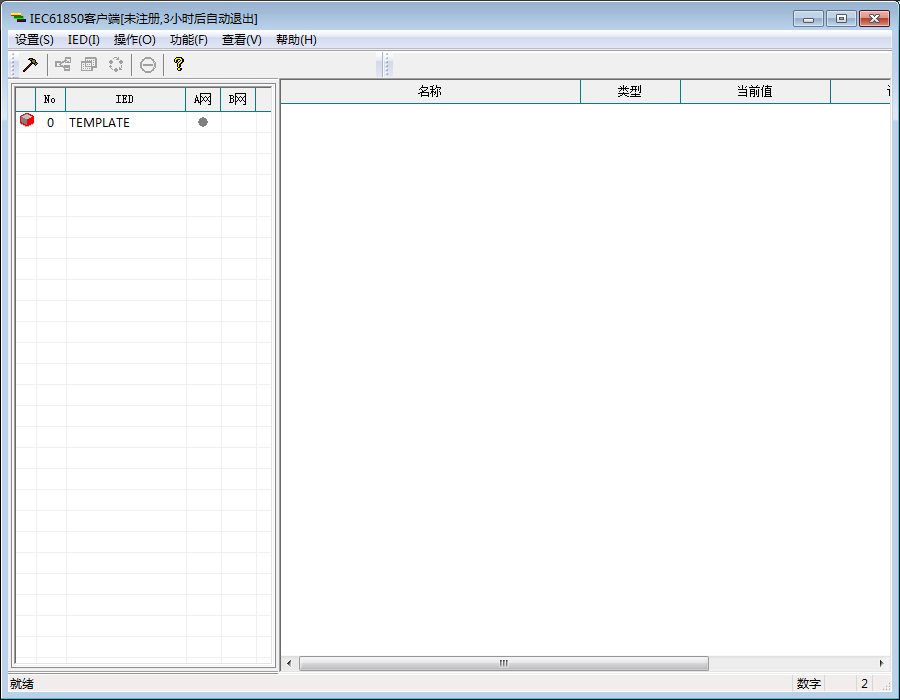Viewport: 900px width, 700px height.
Task: Open the IED(I) menu
Action: (84, 40)
